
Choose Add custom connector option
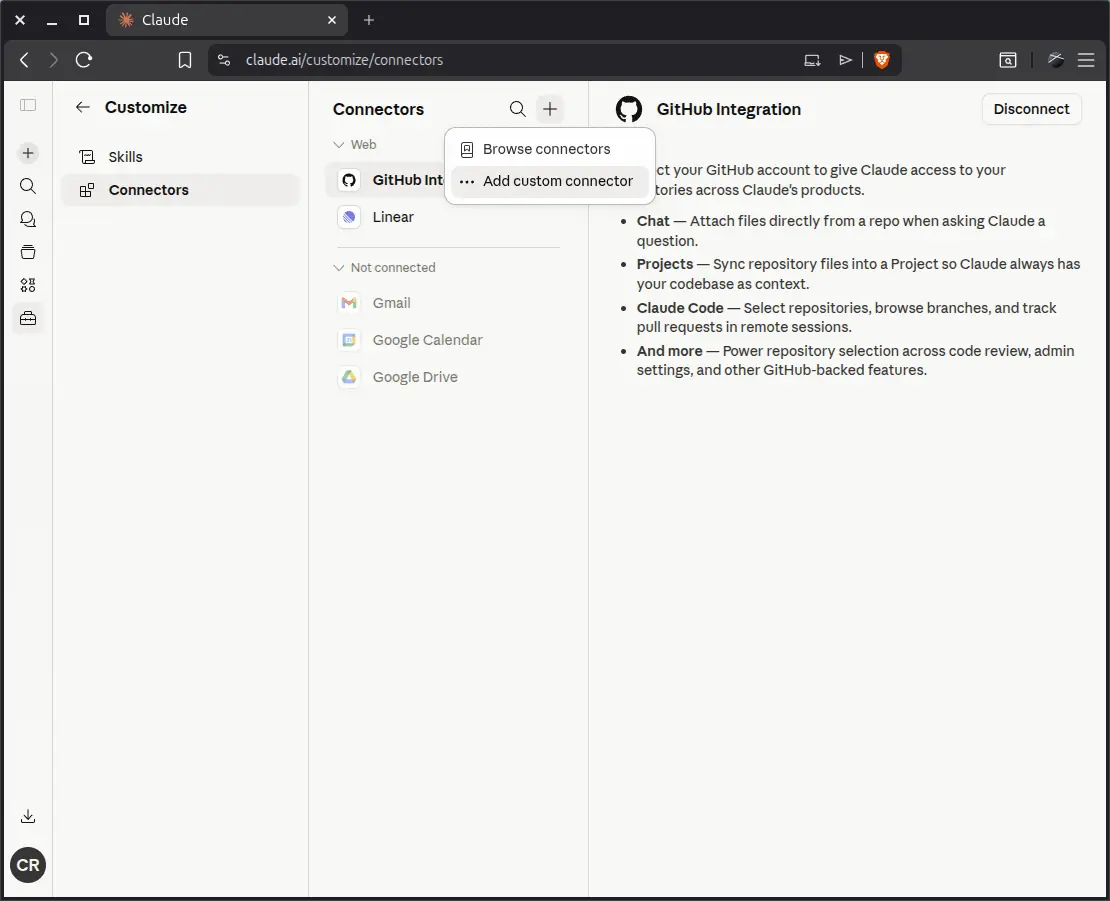tap(549, 181)
